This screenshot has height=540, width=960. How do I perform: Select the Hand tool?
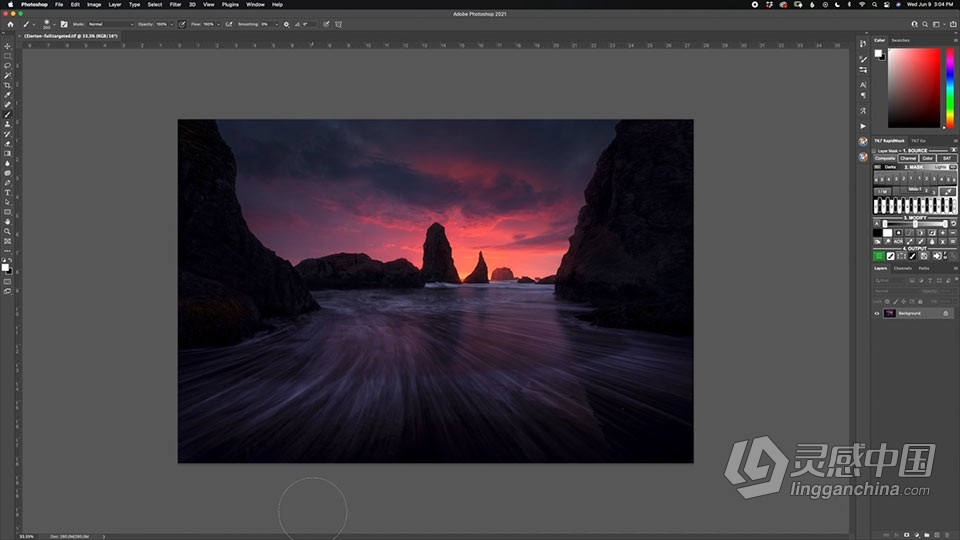pos(7,222)
